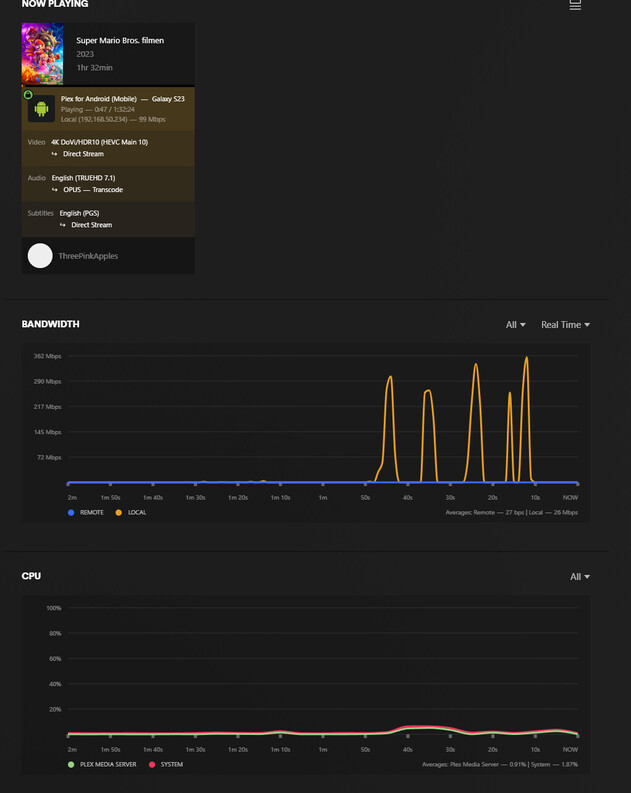Click the Audio English (TRUEHD 7.1) text

point(83,178)
